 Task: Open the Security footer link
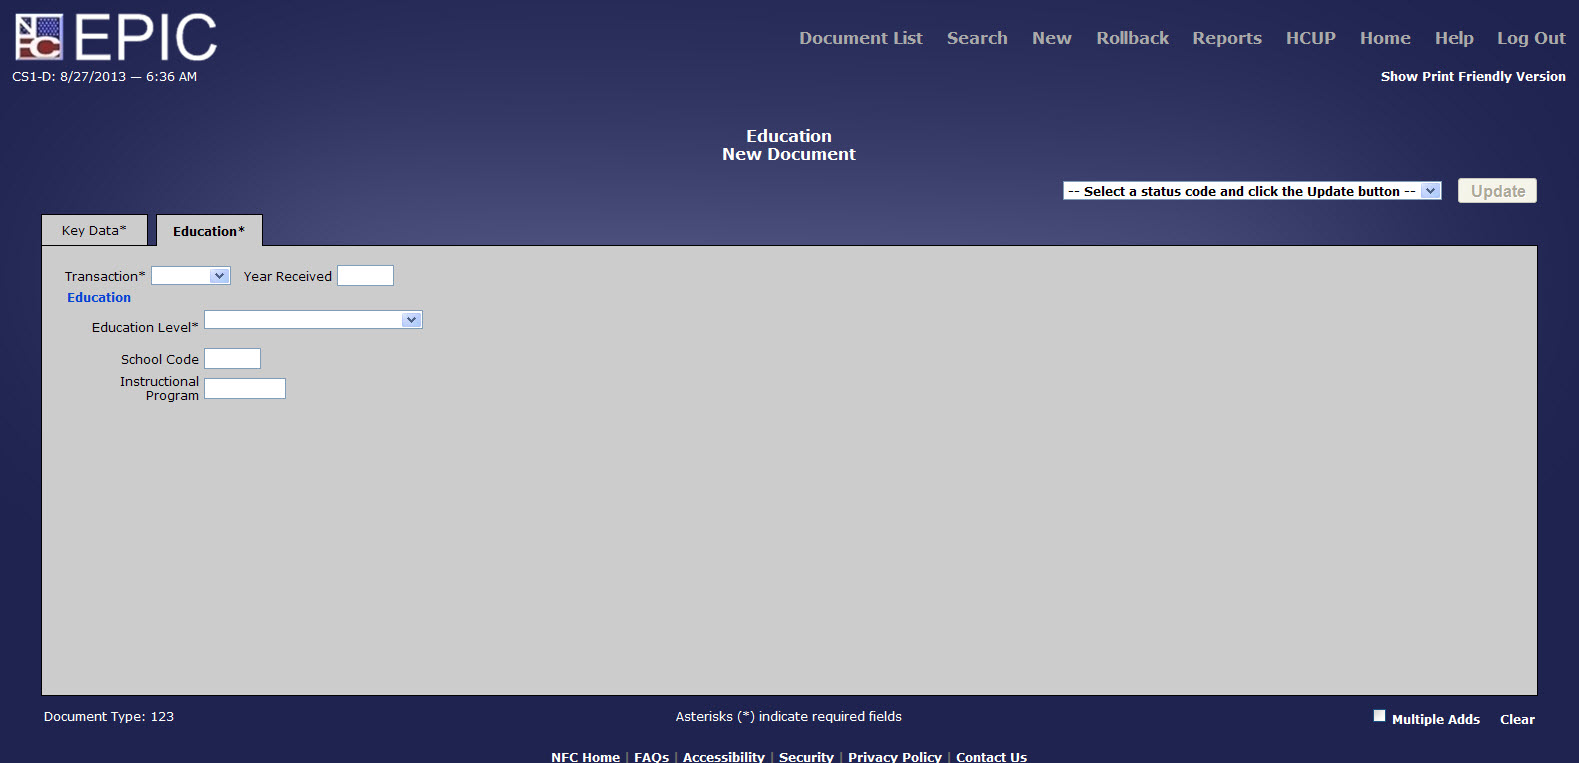806,757
